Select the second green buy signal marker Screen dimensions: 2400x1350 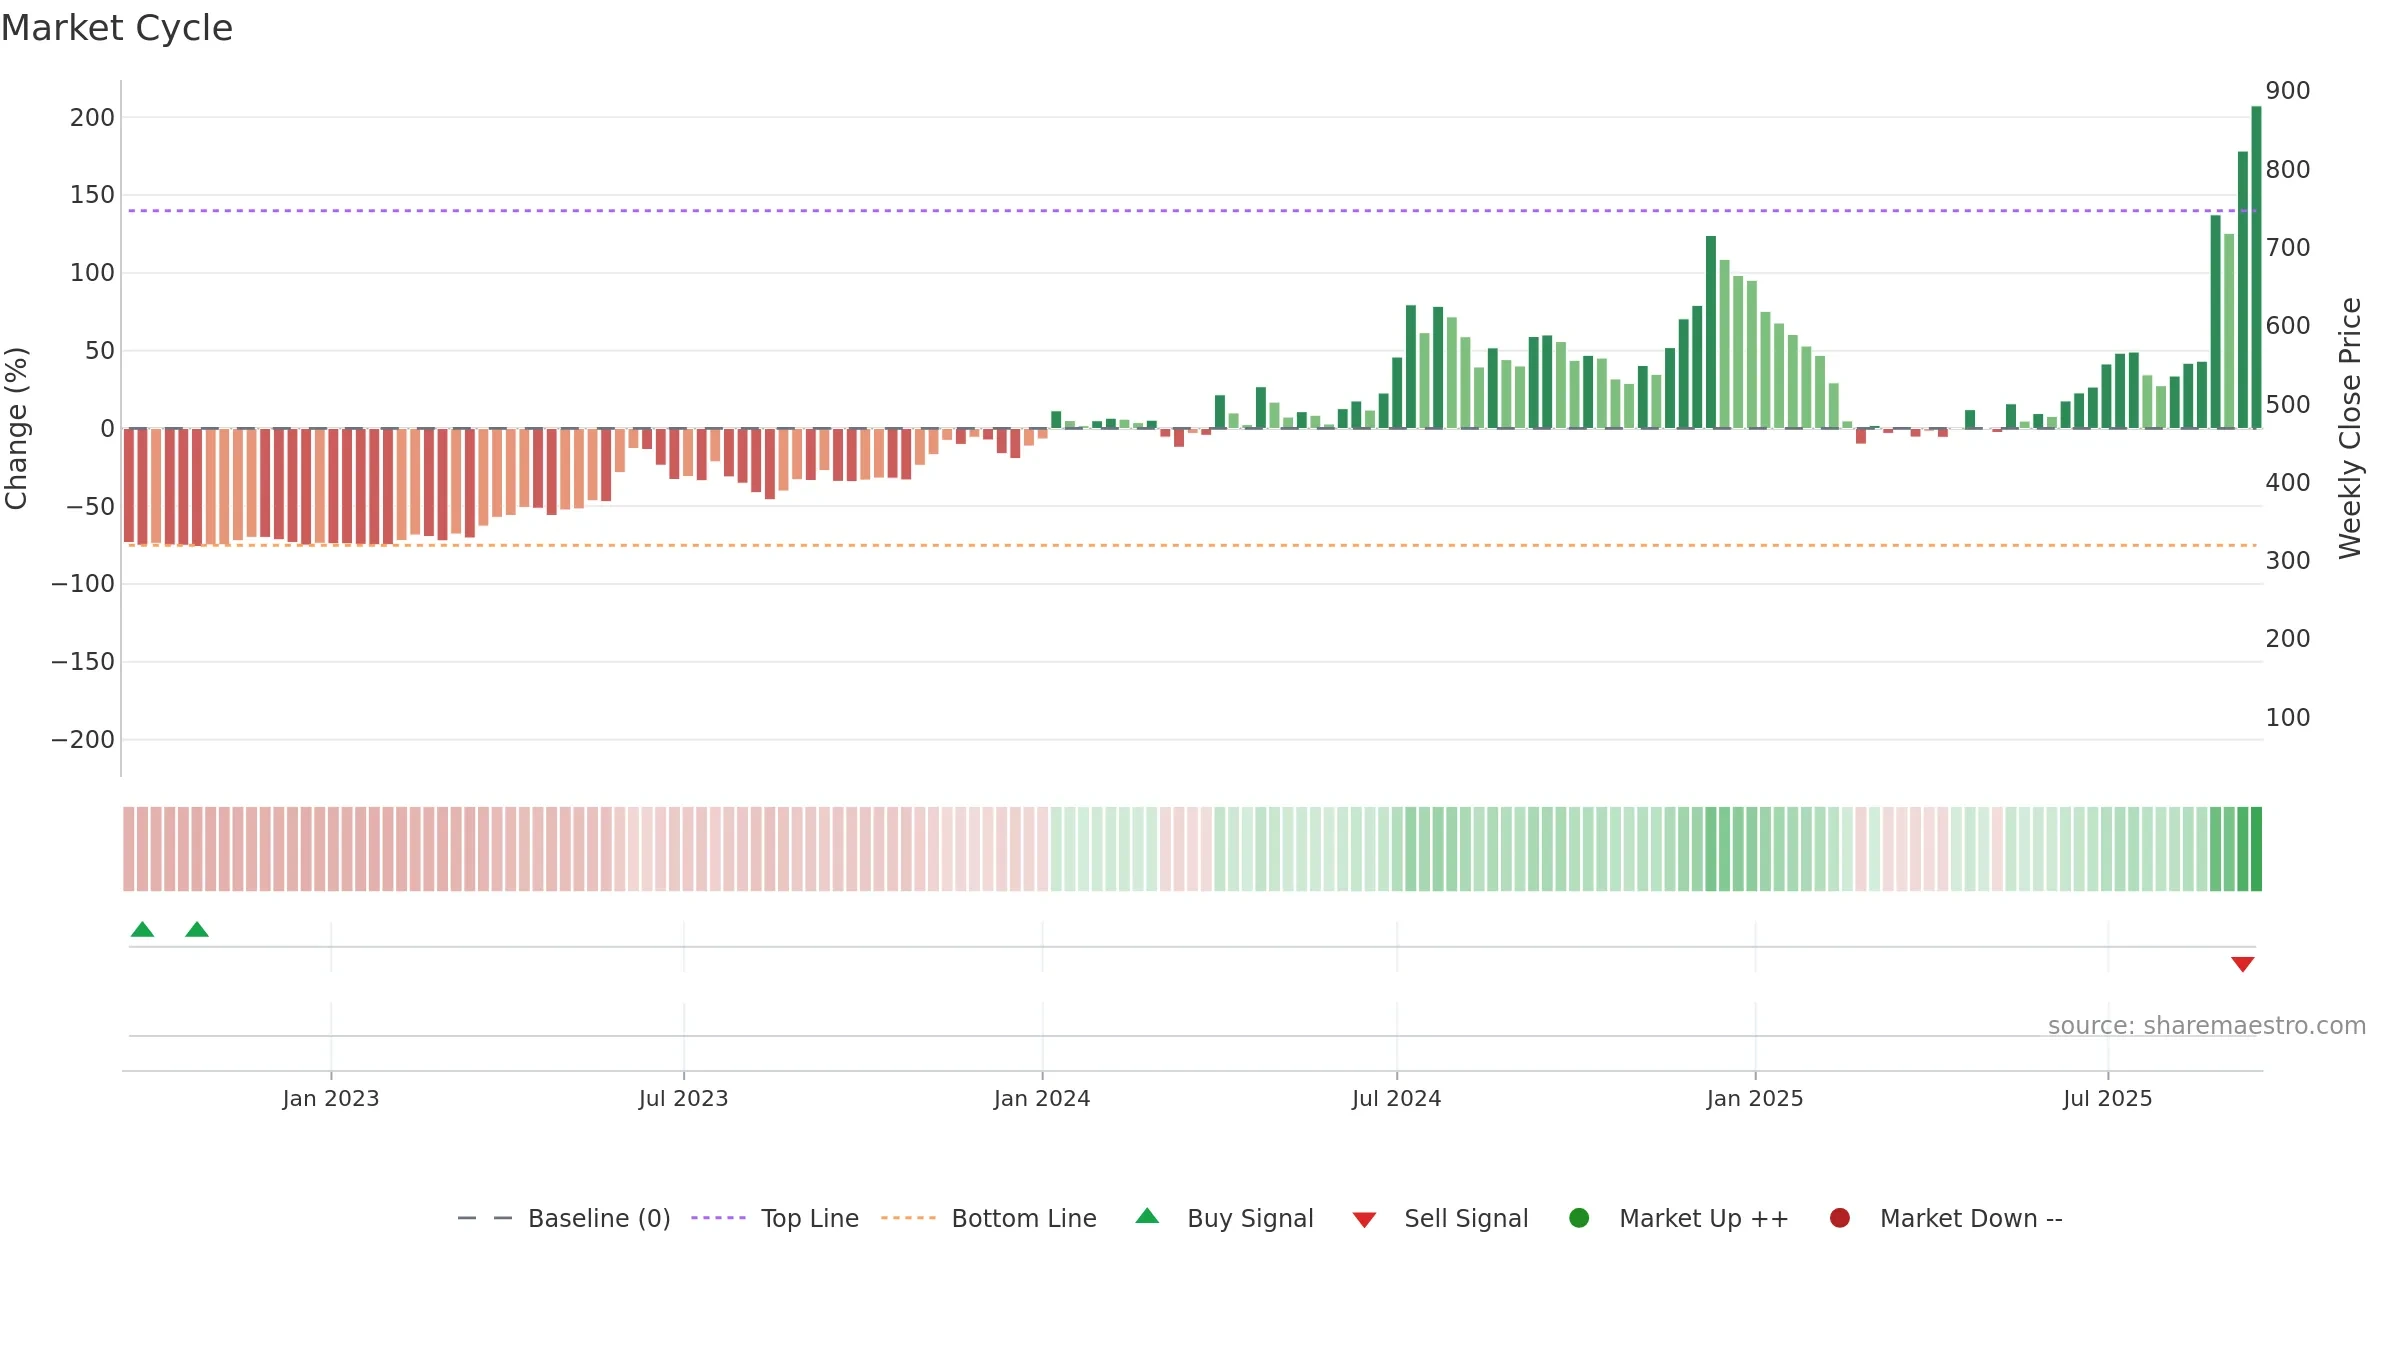(x=197, y=929)
